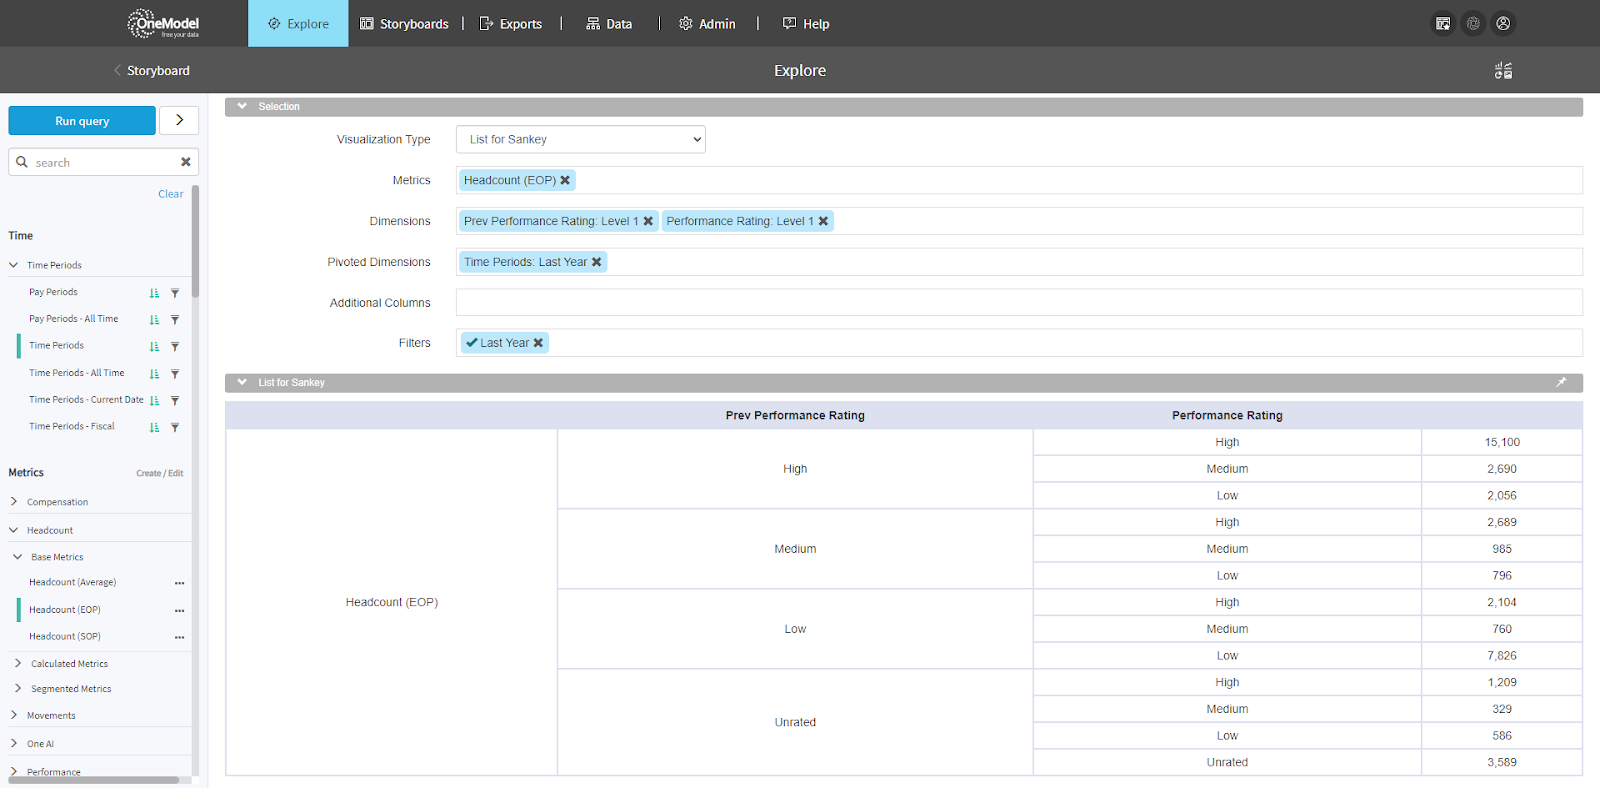Click the sort icon for Time Periods - Current Date
Screen dimensions: 1600x788
tap(154, 401)
